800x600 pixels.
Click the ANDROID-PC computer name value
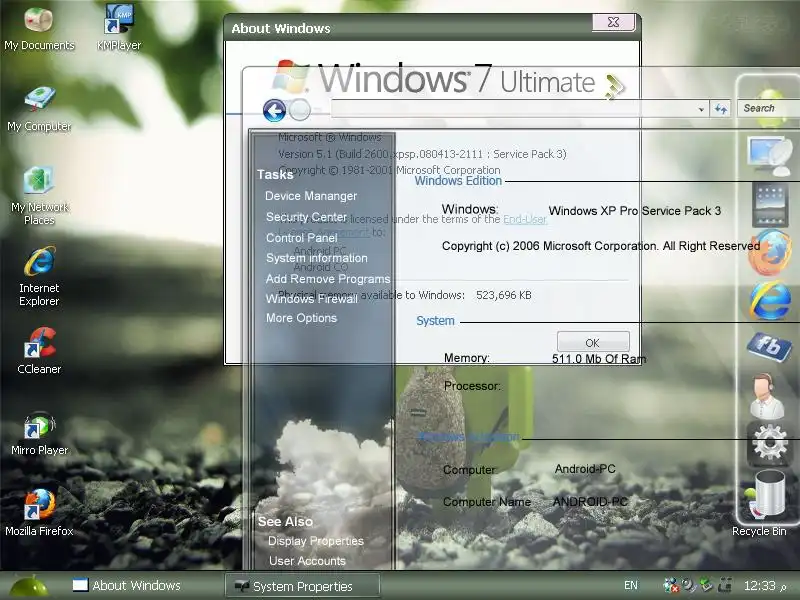[590, 502]
